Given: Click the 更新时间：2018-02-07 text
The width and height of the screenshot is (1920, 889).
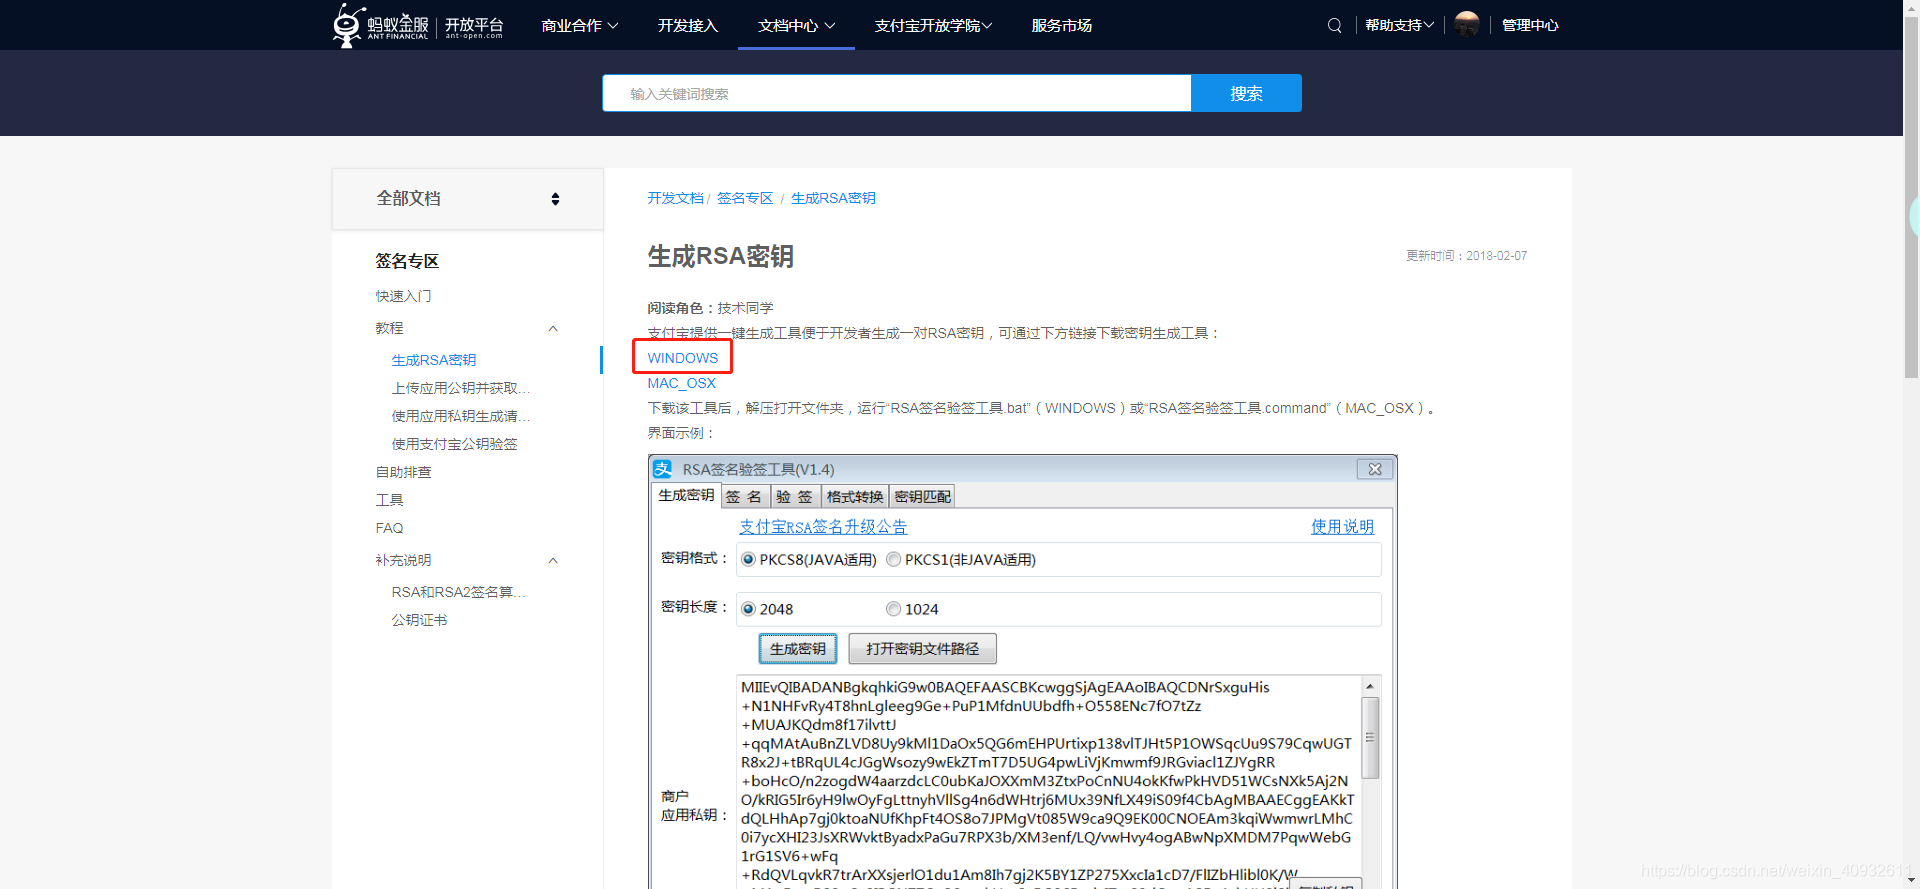Looking at the screenshot, I should click(x=1466, y=256).
